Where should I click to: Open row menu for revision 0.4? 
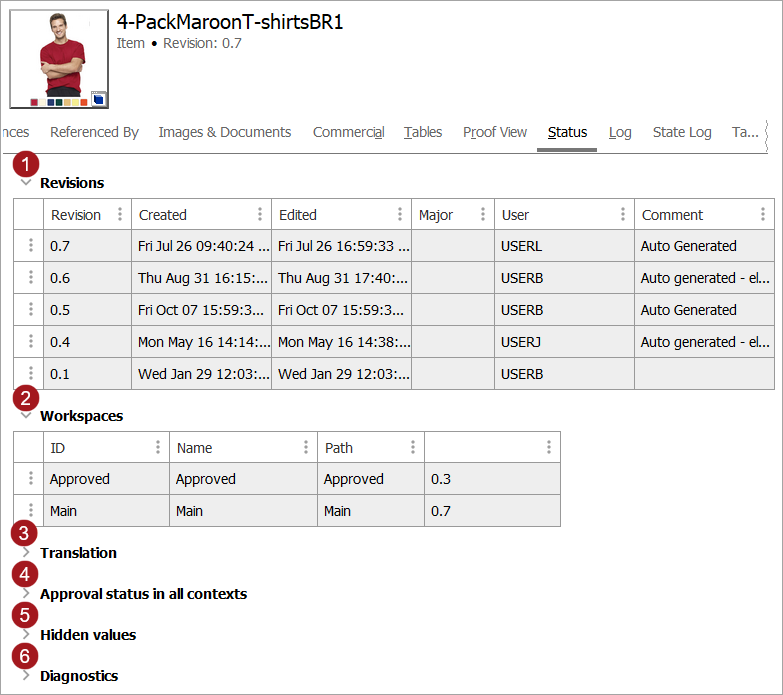tap(30, 341)
